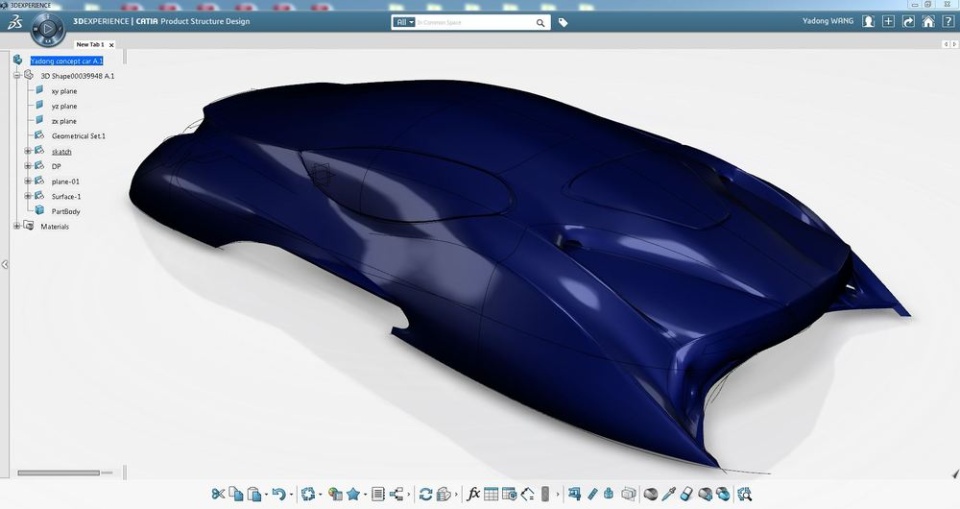Click the 3DS logo in top-left corner

(x=15, y=23)
